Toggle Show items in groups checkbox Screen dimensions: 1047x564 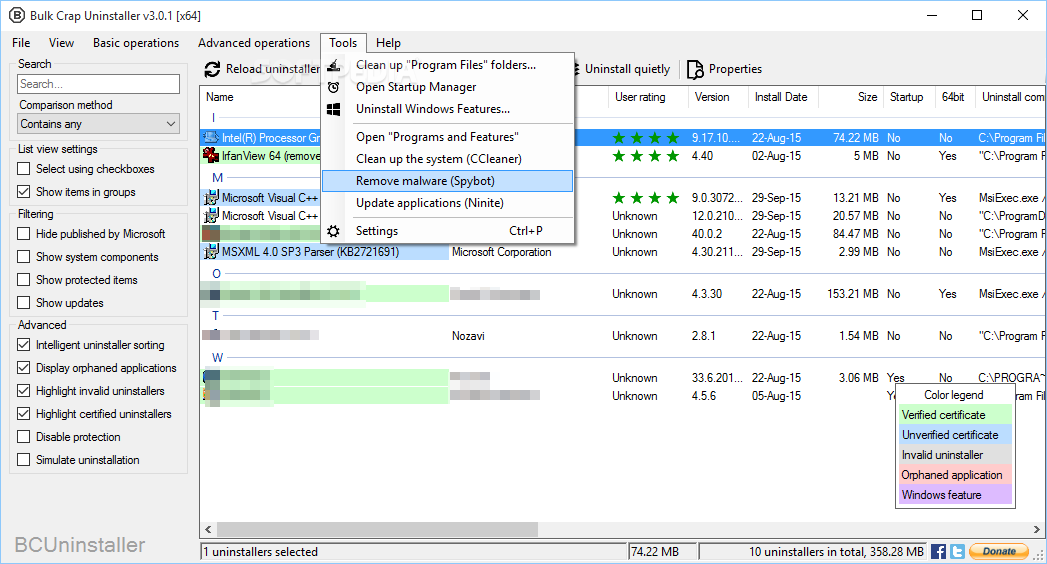point(23,192)
